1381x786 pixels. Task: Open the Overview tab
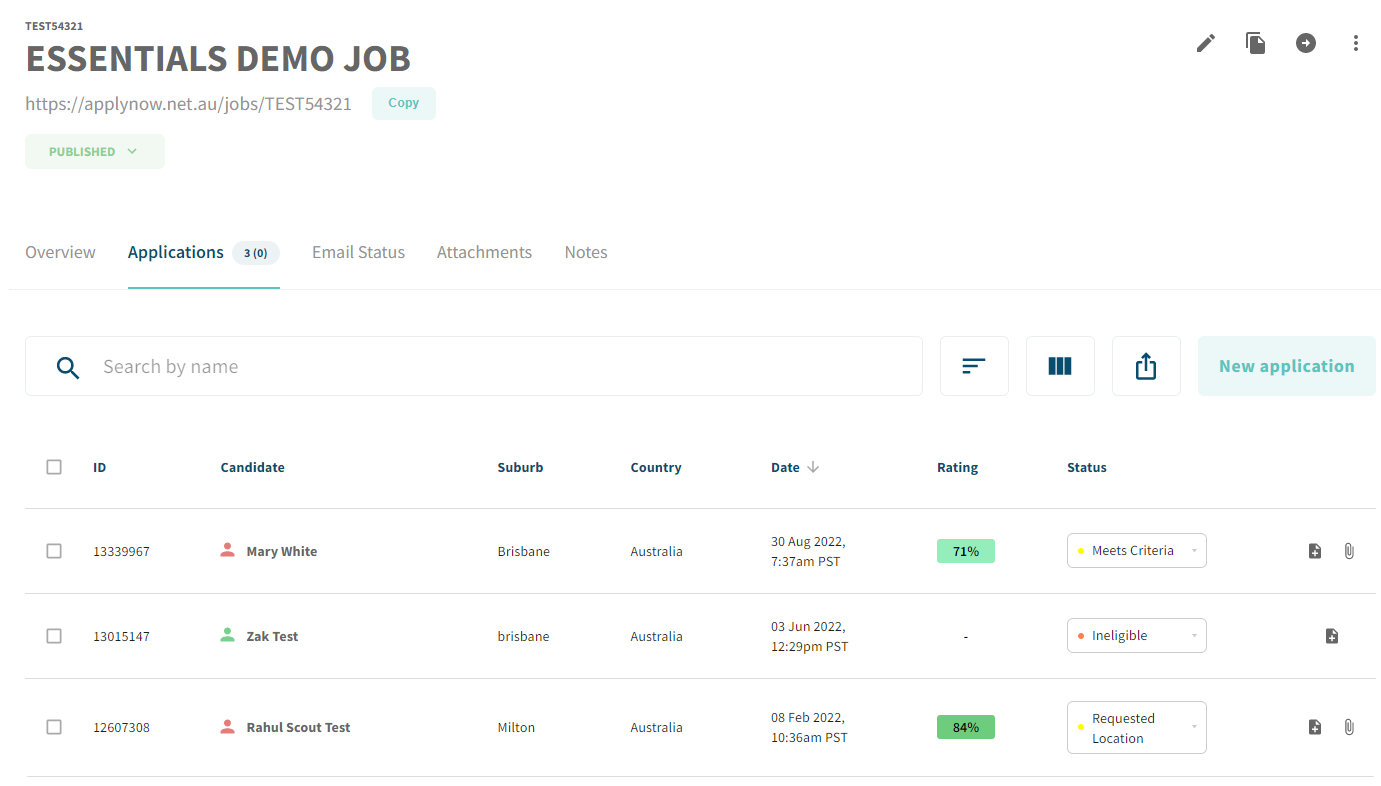pyautogui.click(x=60, y=252)
